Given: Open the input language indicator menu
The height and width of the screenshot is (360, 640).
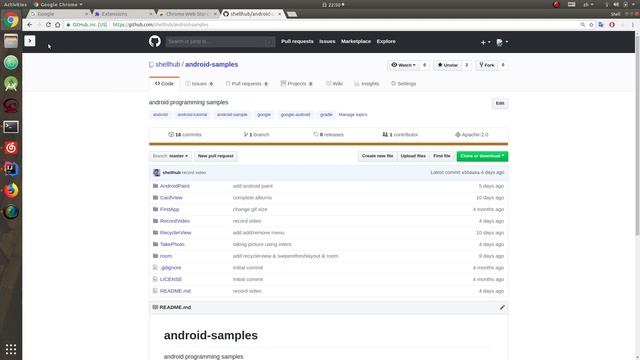Looking at the screenshot, I should click(588, 4).
